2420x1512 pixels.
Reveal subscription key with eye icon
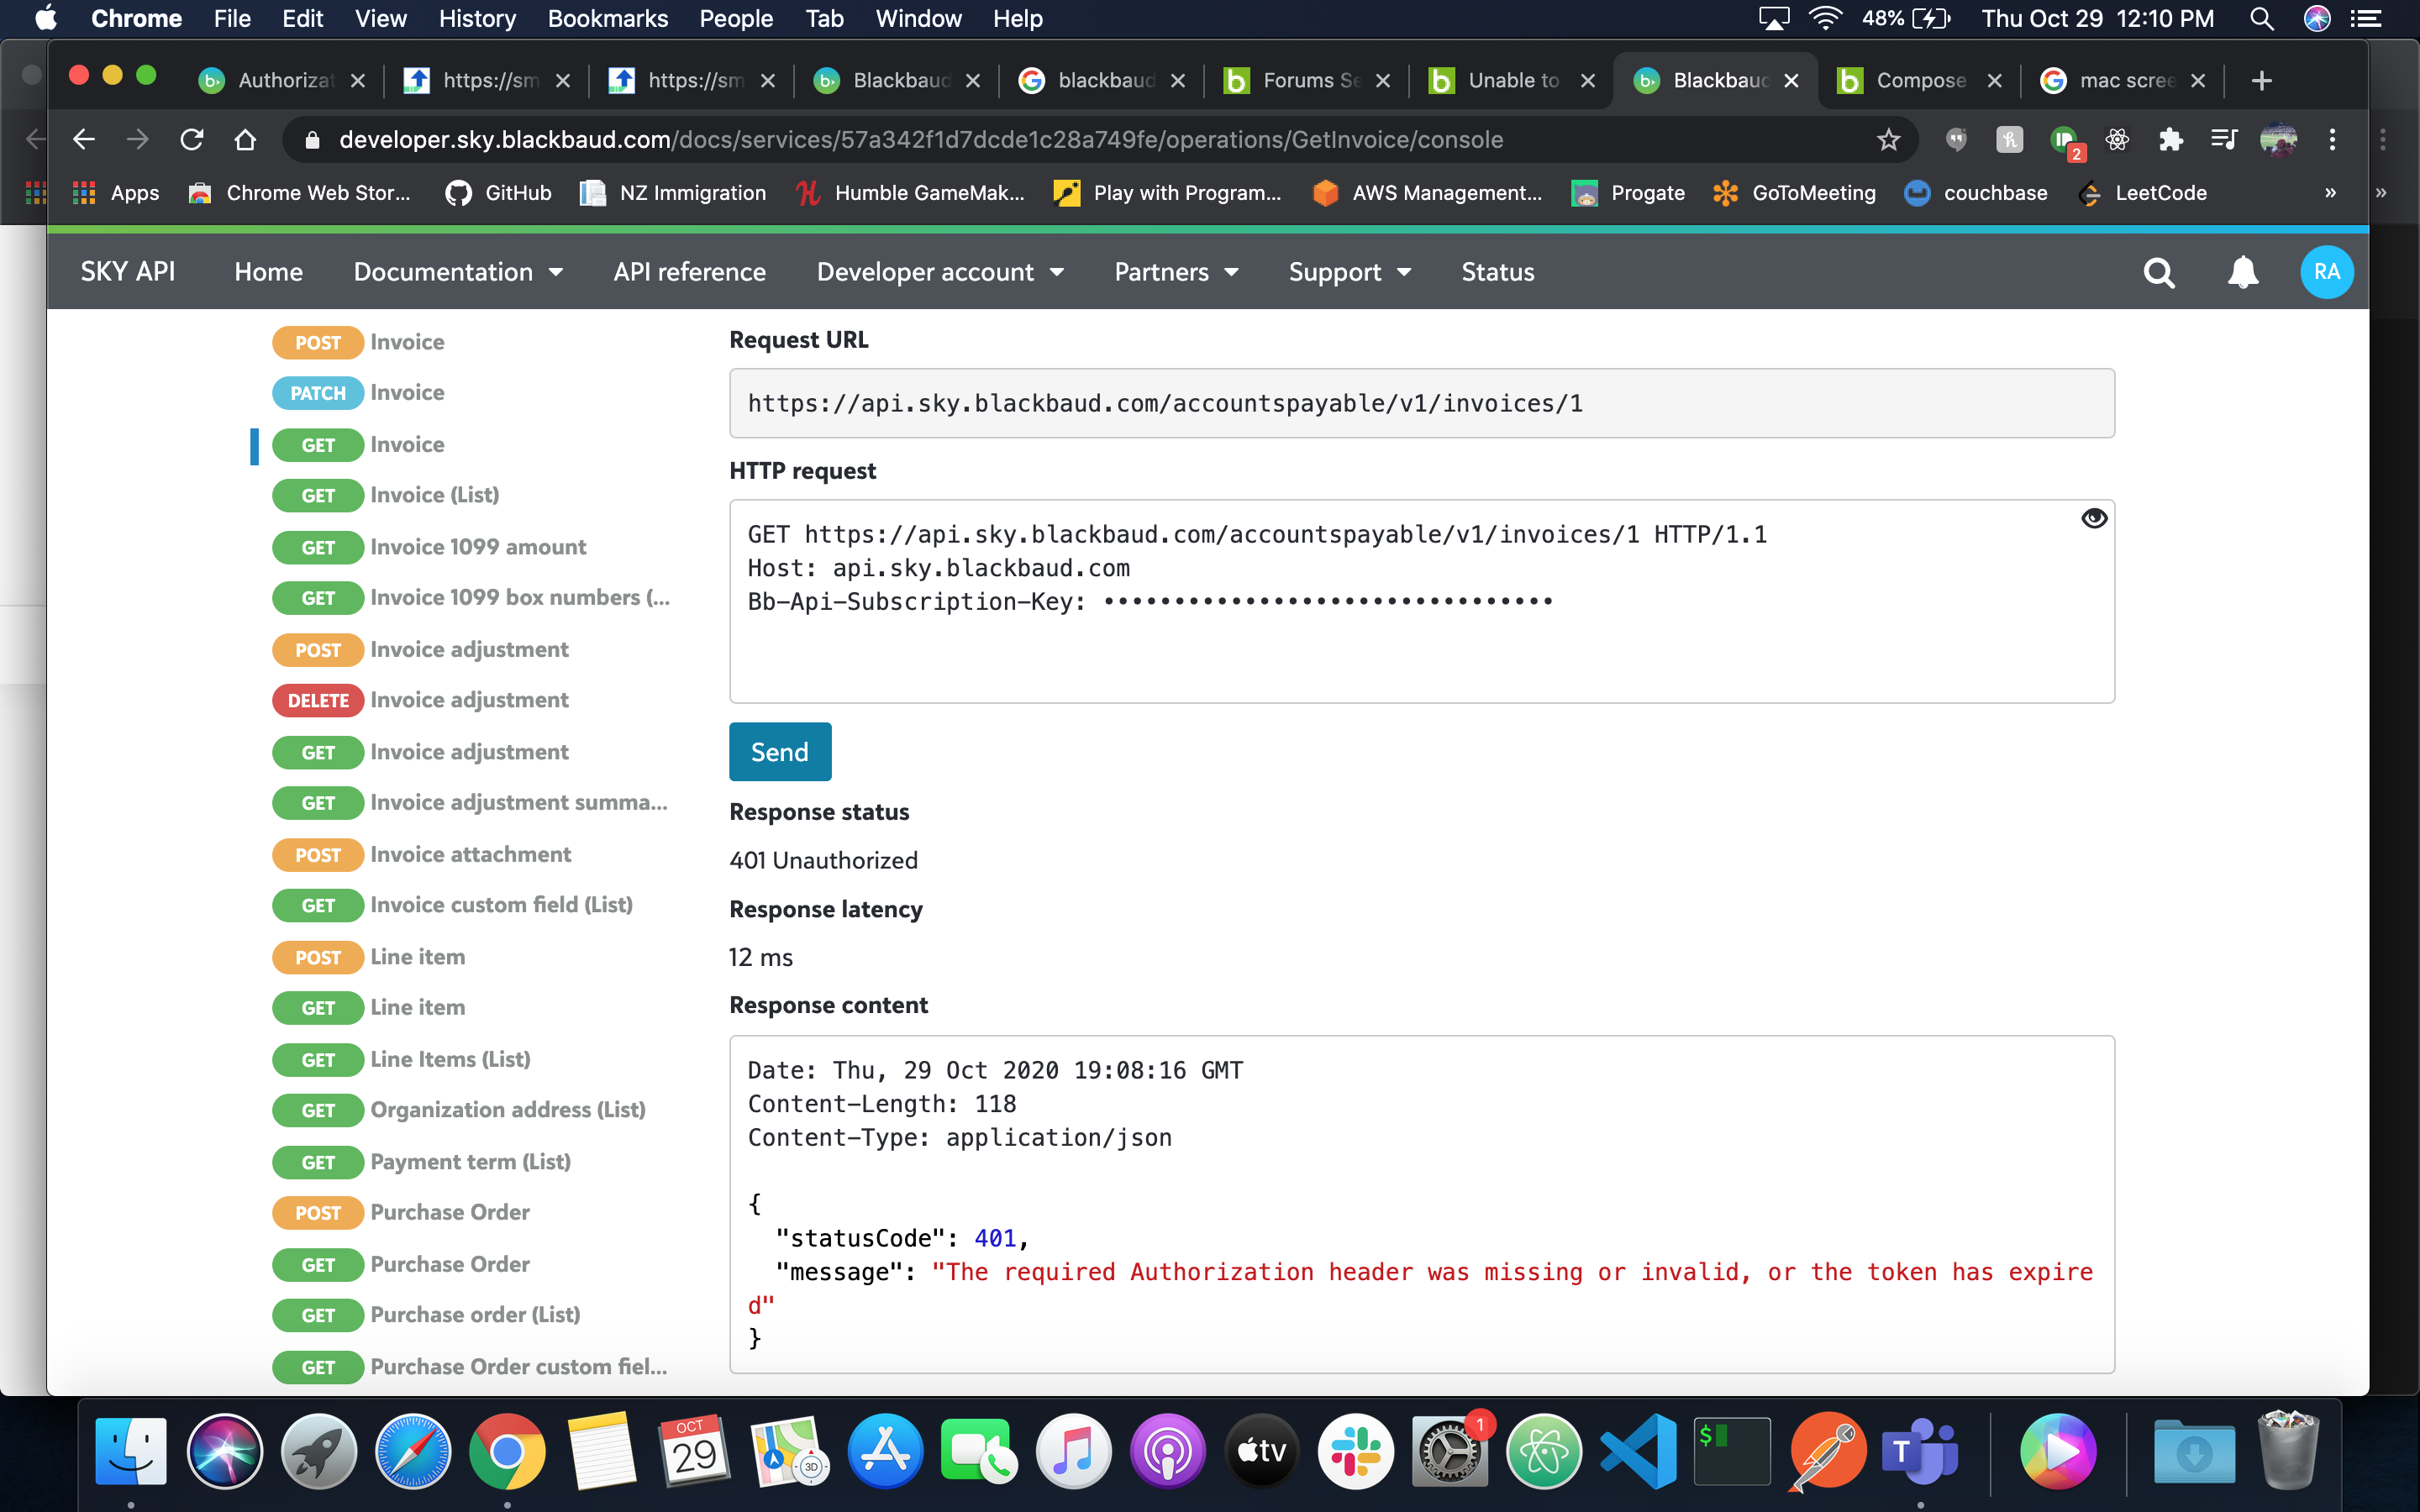tap(2094, 518)
